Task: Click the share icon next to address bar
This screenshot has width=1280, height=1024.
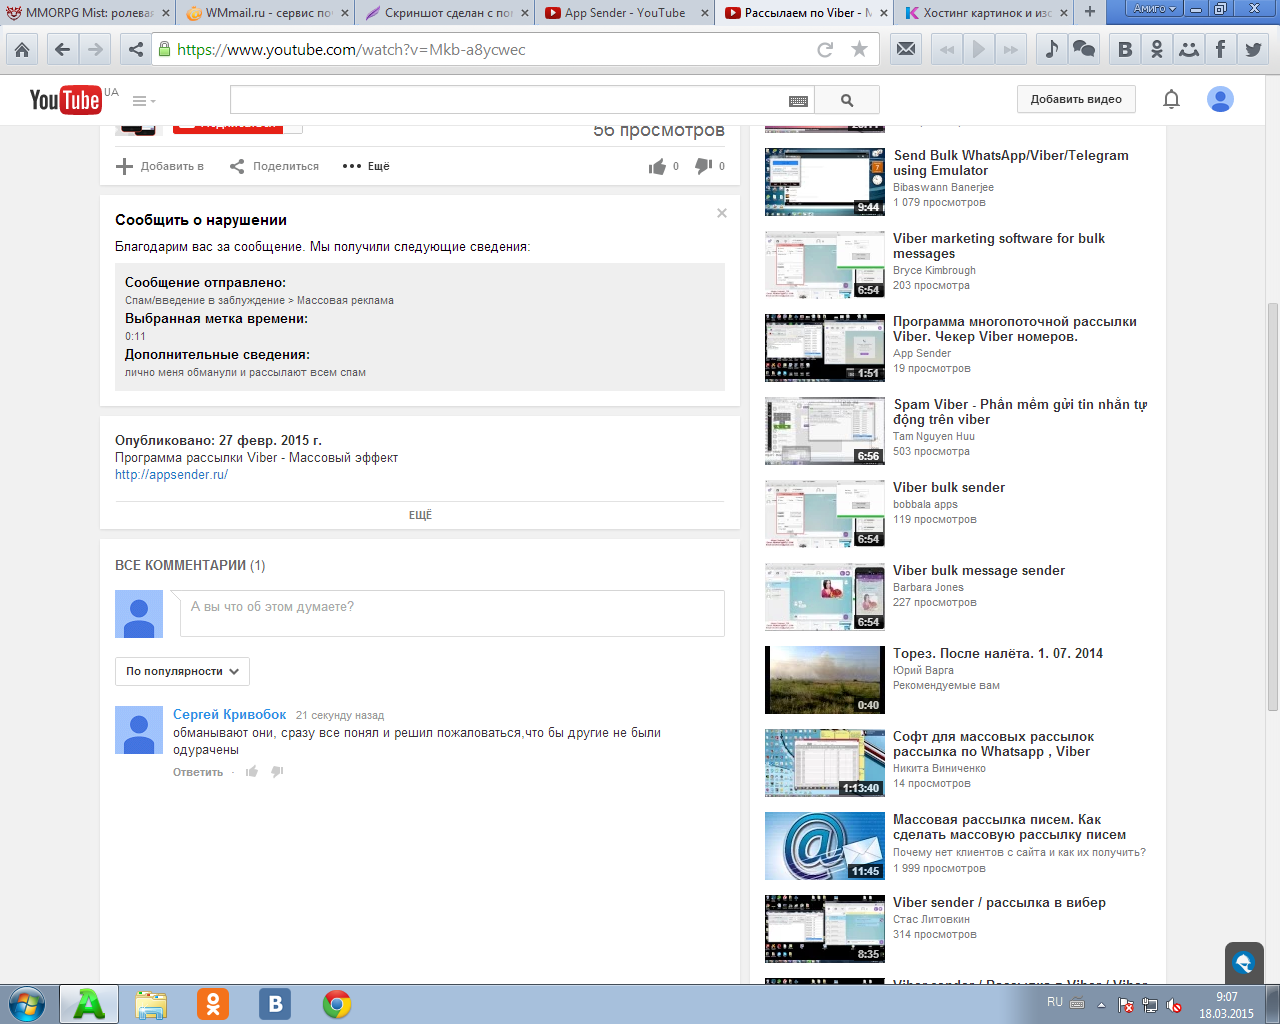Action: (136, 49)
